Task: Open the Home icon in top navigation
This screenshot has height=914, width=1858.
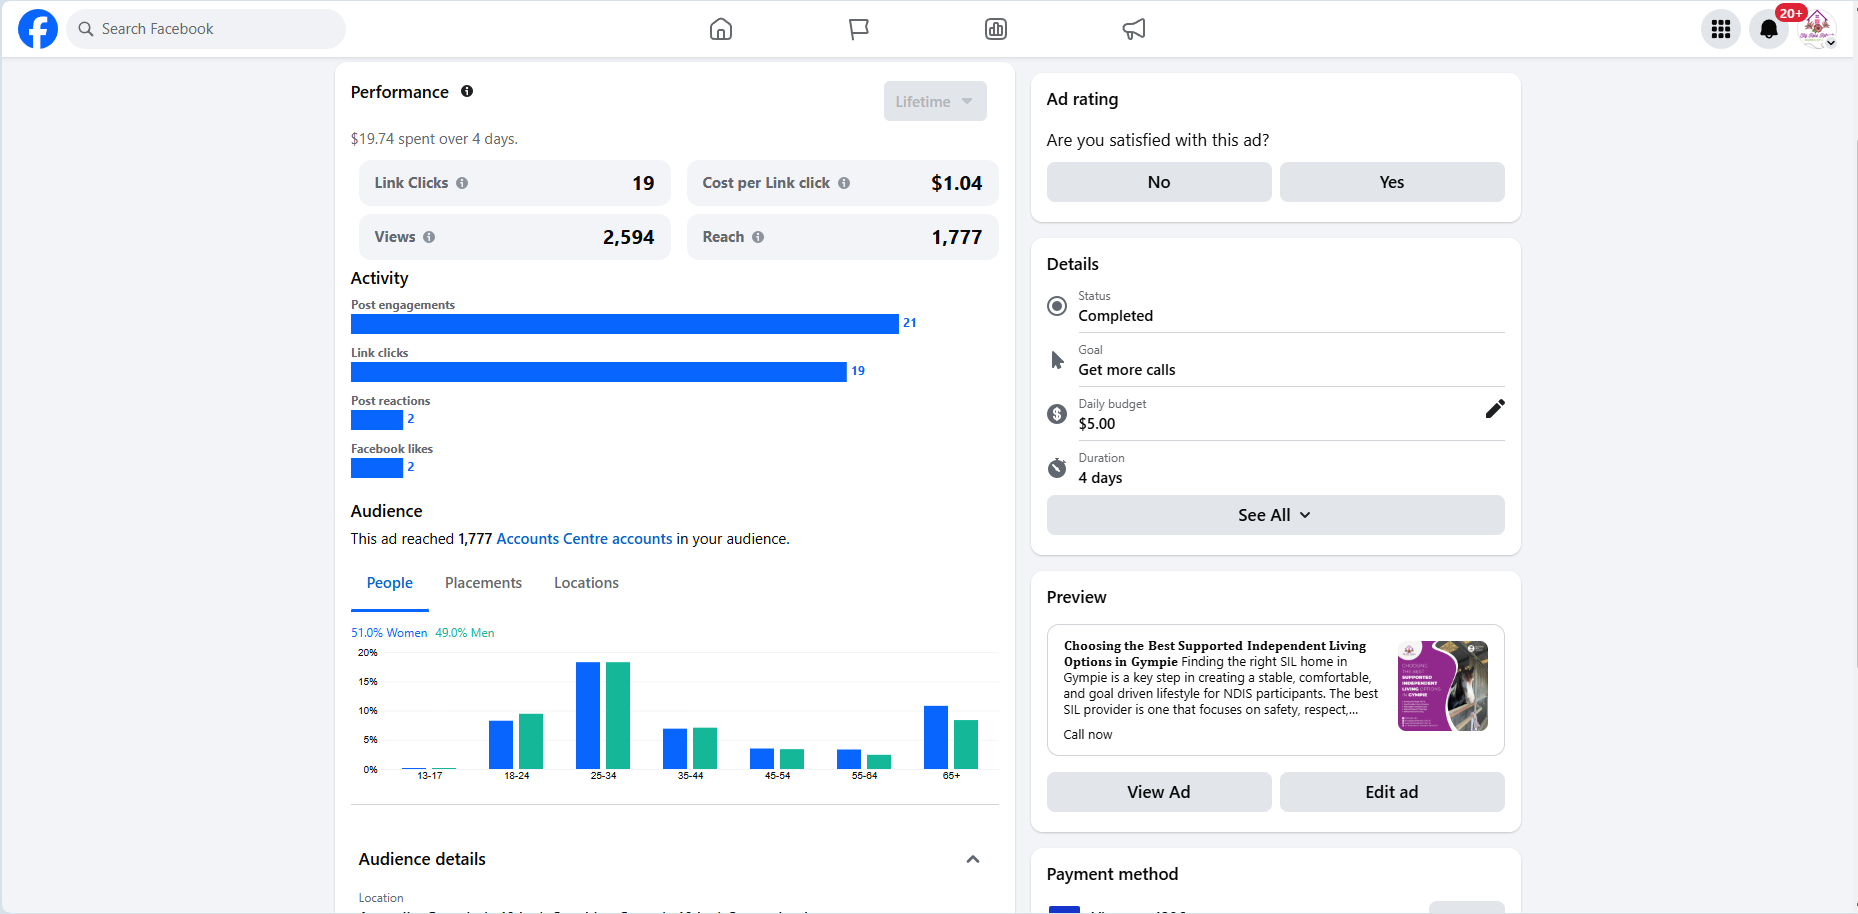Action: click(x=720, y=29)
